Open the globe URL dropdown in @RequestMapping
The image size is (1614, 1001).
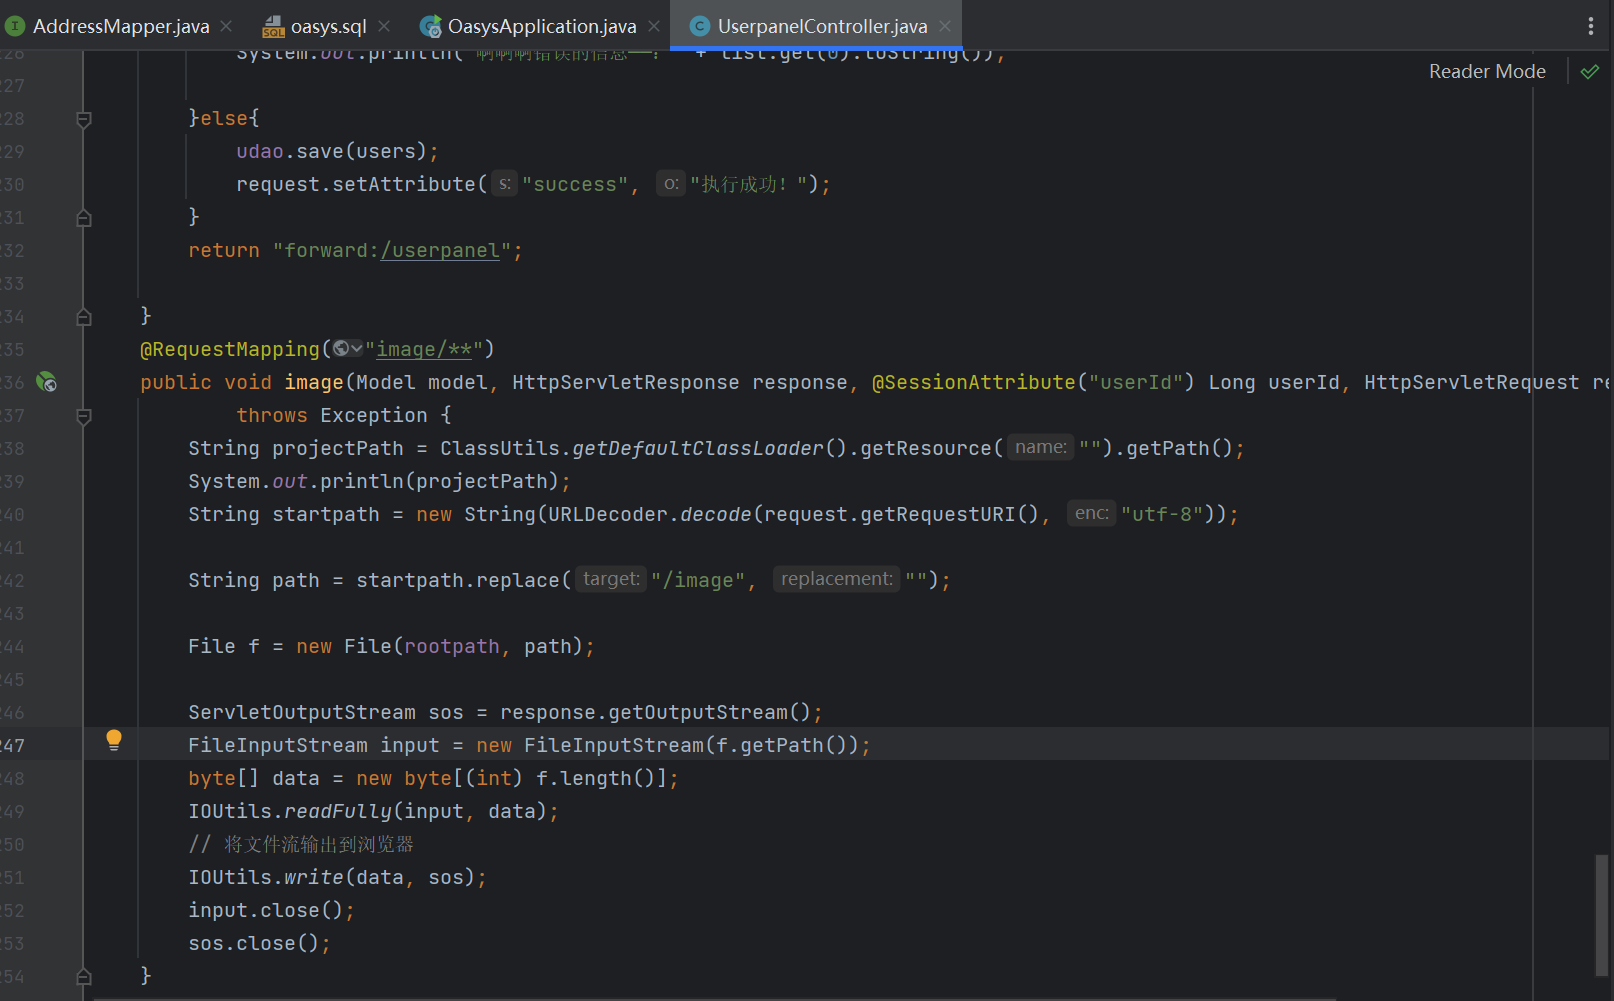click(x=347, y=349)
